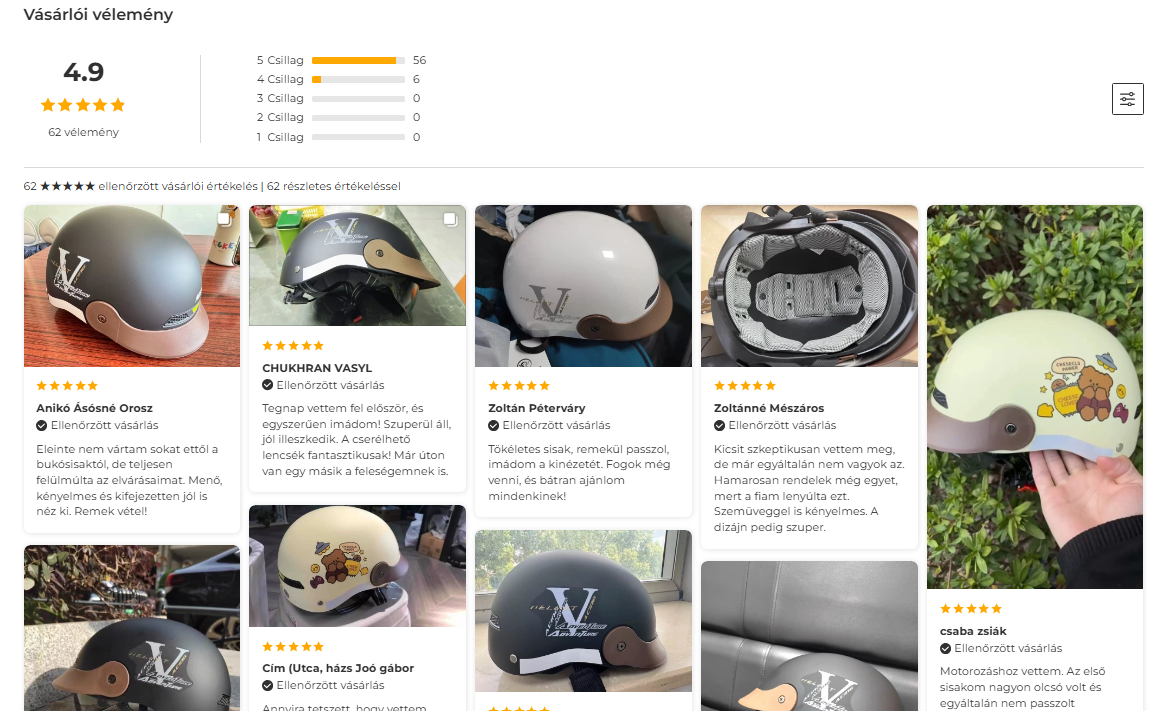Click verified badge icon under Anikó Ásósné Orosz
Image resolution: width=1168 pixels, height=713 pixels.
42,425
